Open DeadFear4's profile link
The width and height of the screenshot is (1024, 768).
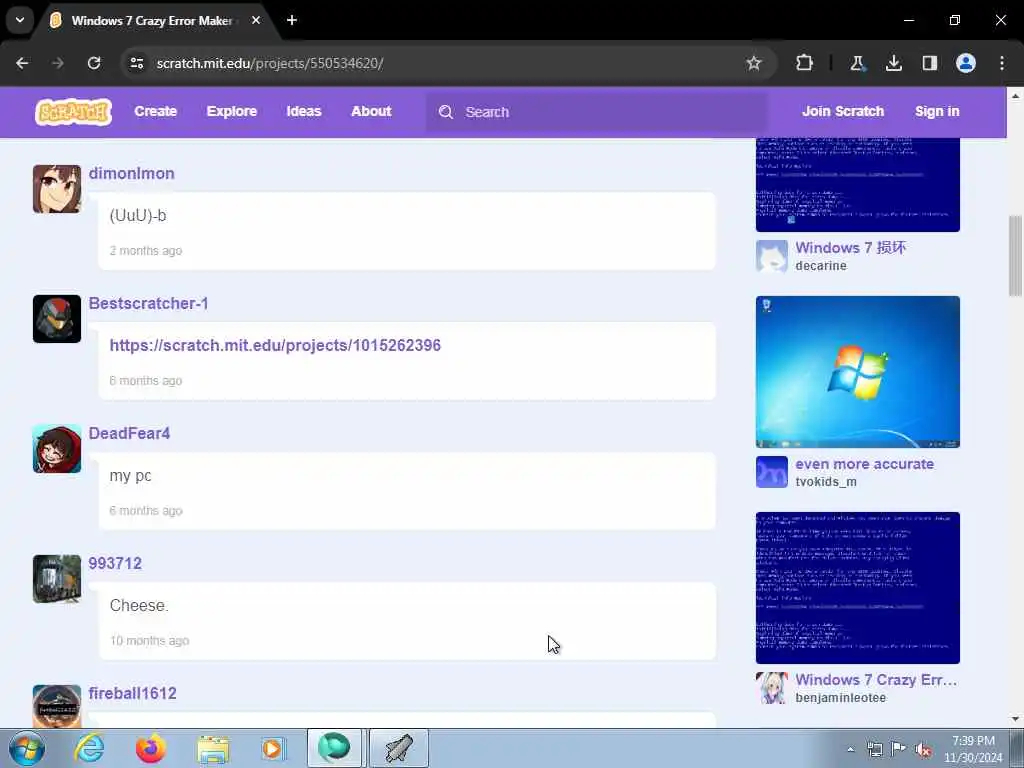[x=129, y=434]
